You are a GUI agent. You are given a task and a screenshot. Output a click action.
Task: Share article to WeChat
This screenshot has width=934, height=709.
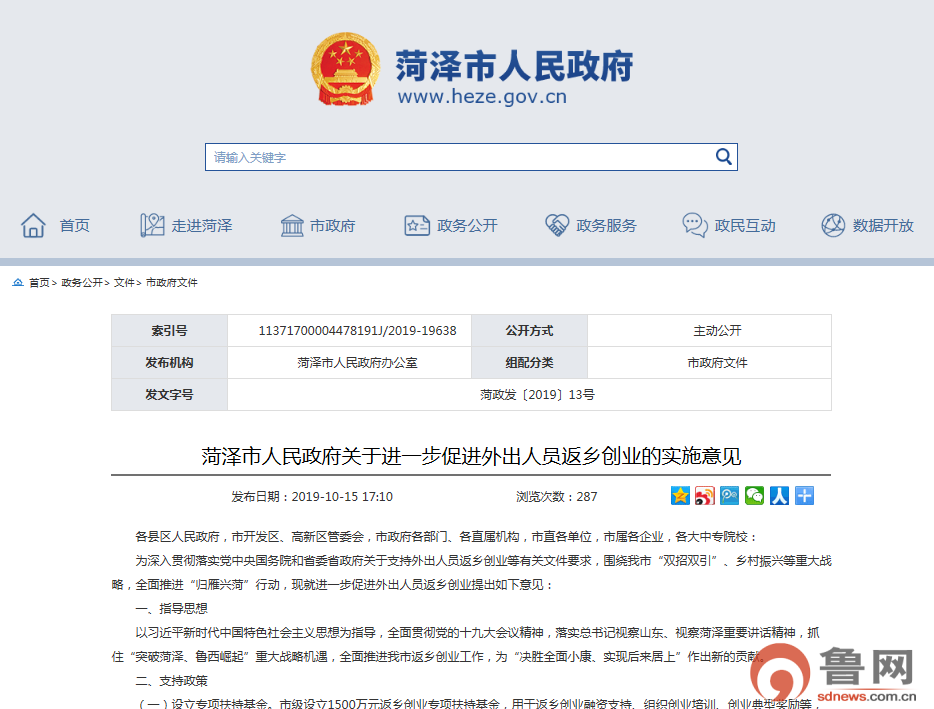(x=755, y=496)
